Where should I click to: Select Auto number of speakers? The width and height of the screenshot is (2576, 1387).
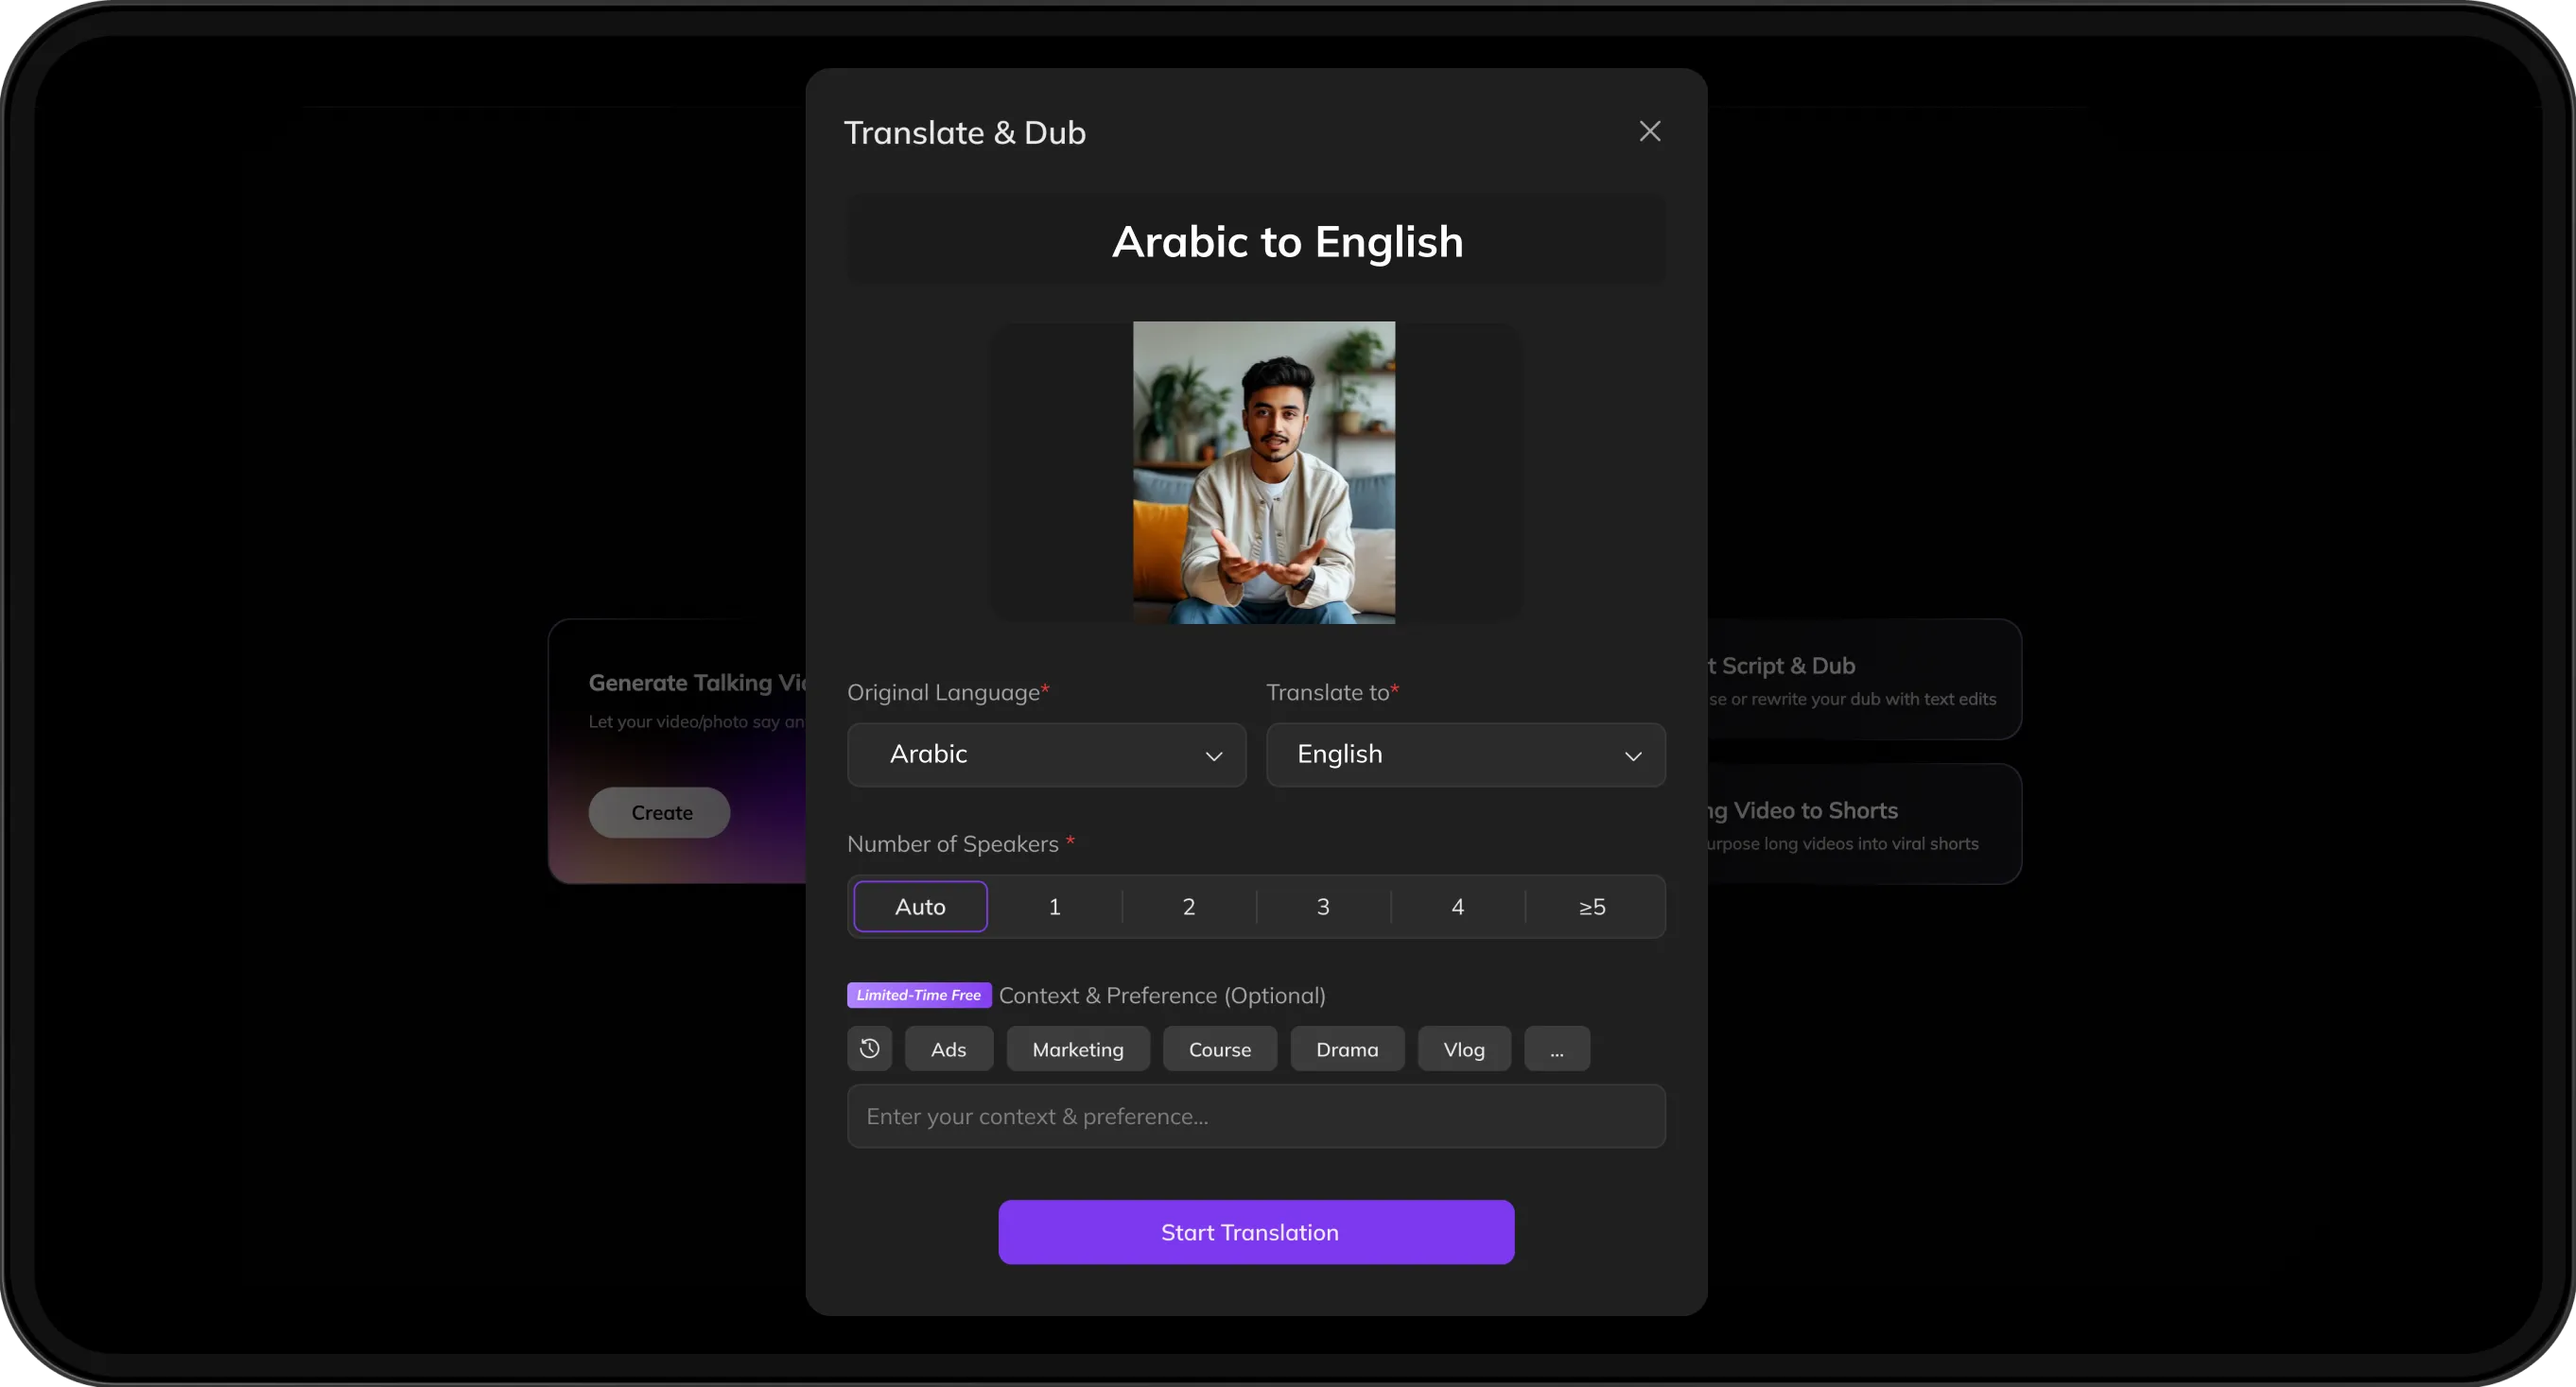919,906
